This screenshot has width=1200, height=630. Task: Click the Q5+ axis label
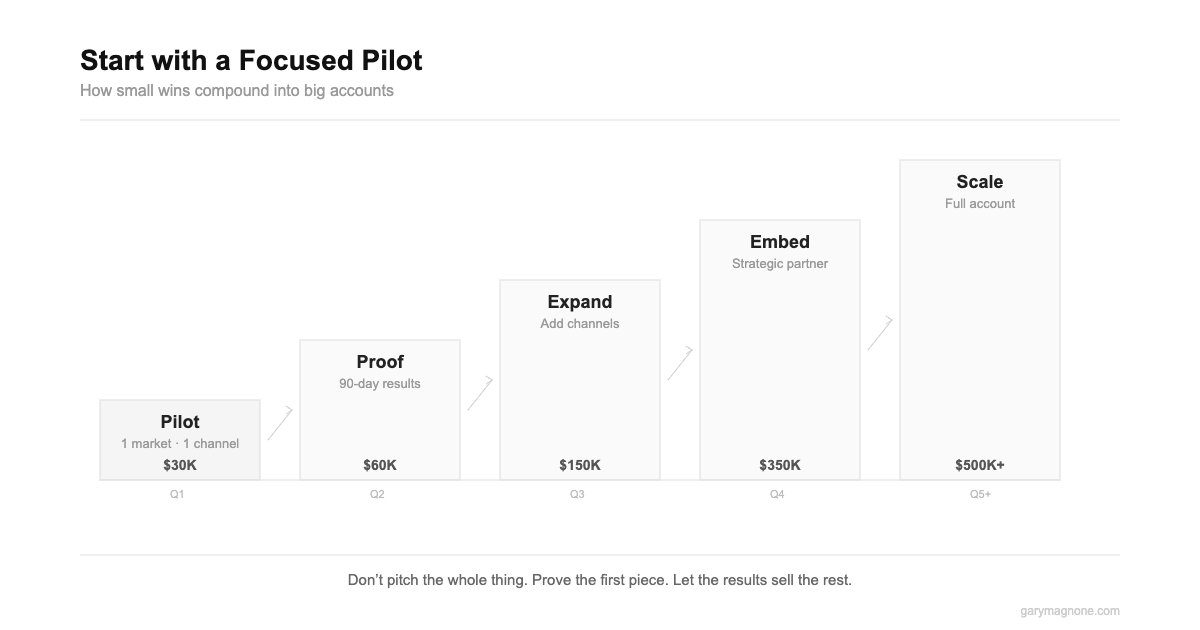980,494
